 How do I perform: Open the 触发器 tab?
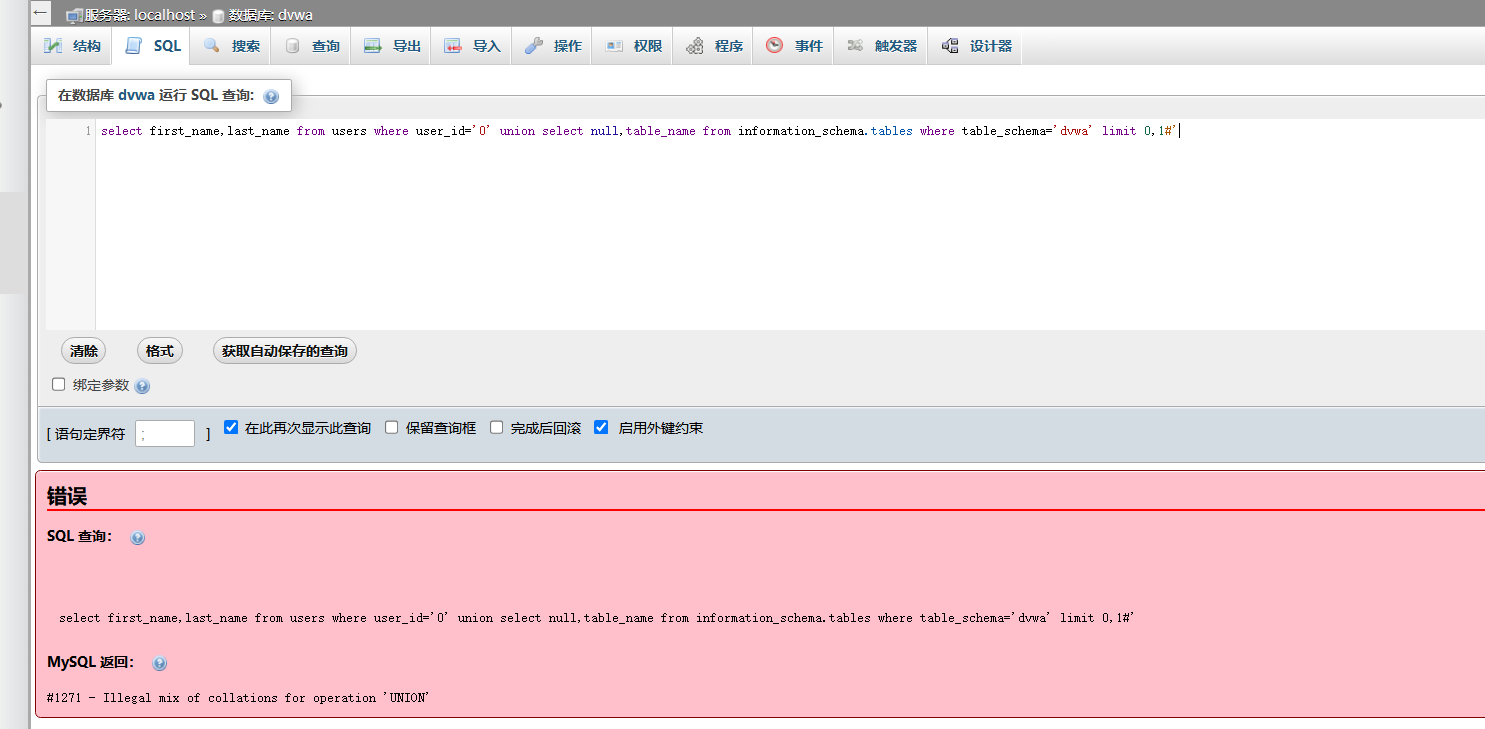[881, 46]
